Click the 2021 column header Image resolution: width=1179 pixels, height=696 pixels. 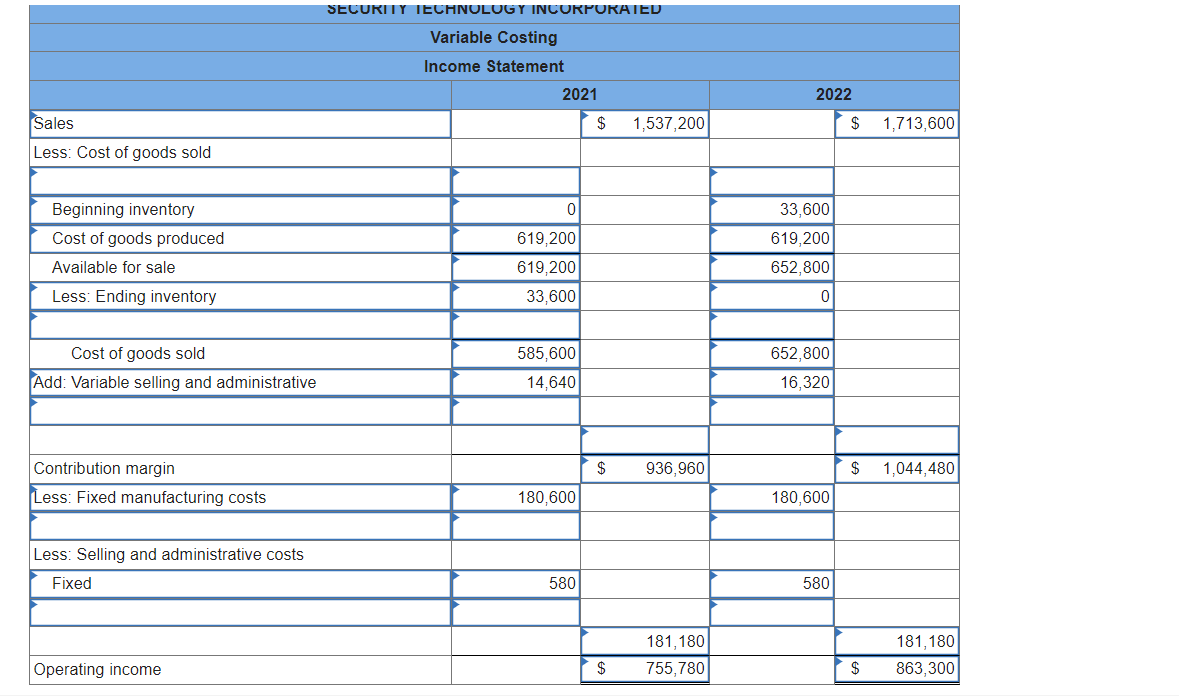coord(580,95)
